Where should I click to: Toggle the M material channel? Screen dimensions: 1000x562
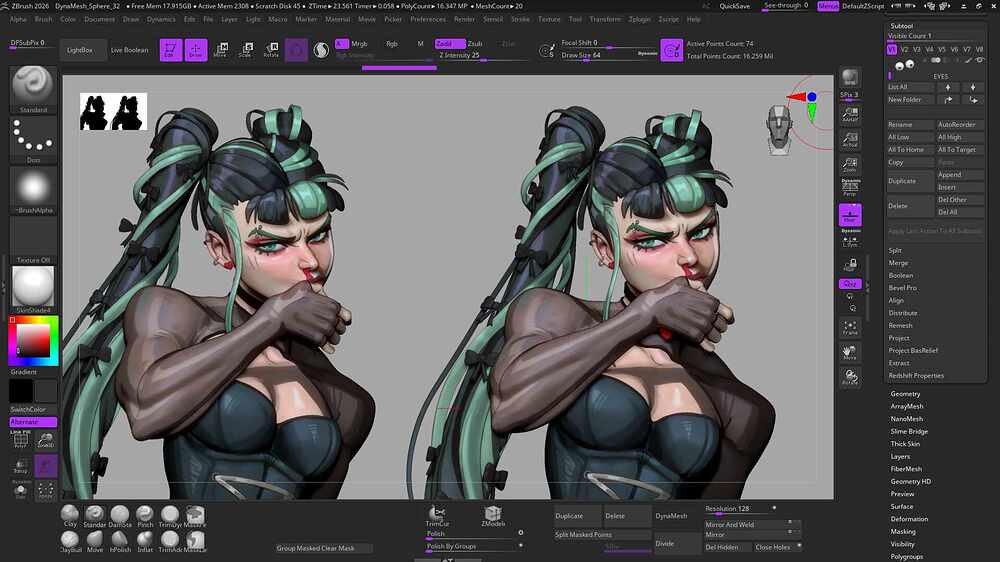coord(420,44)
